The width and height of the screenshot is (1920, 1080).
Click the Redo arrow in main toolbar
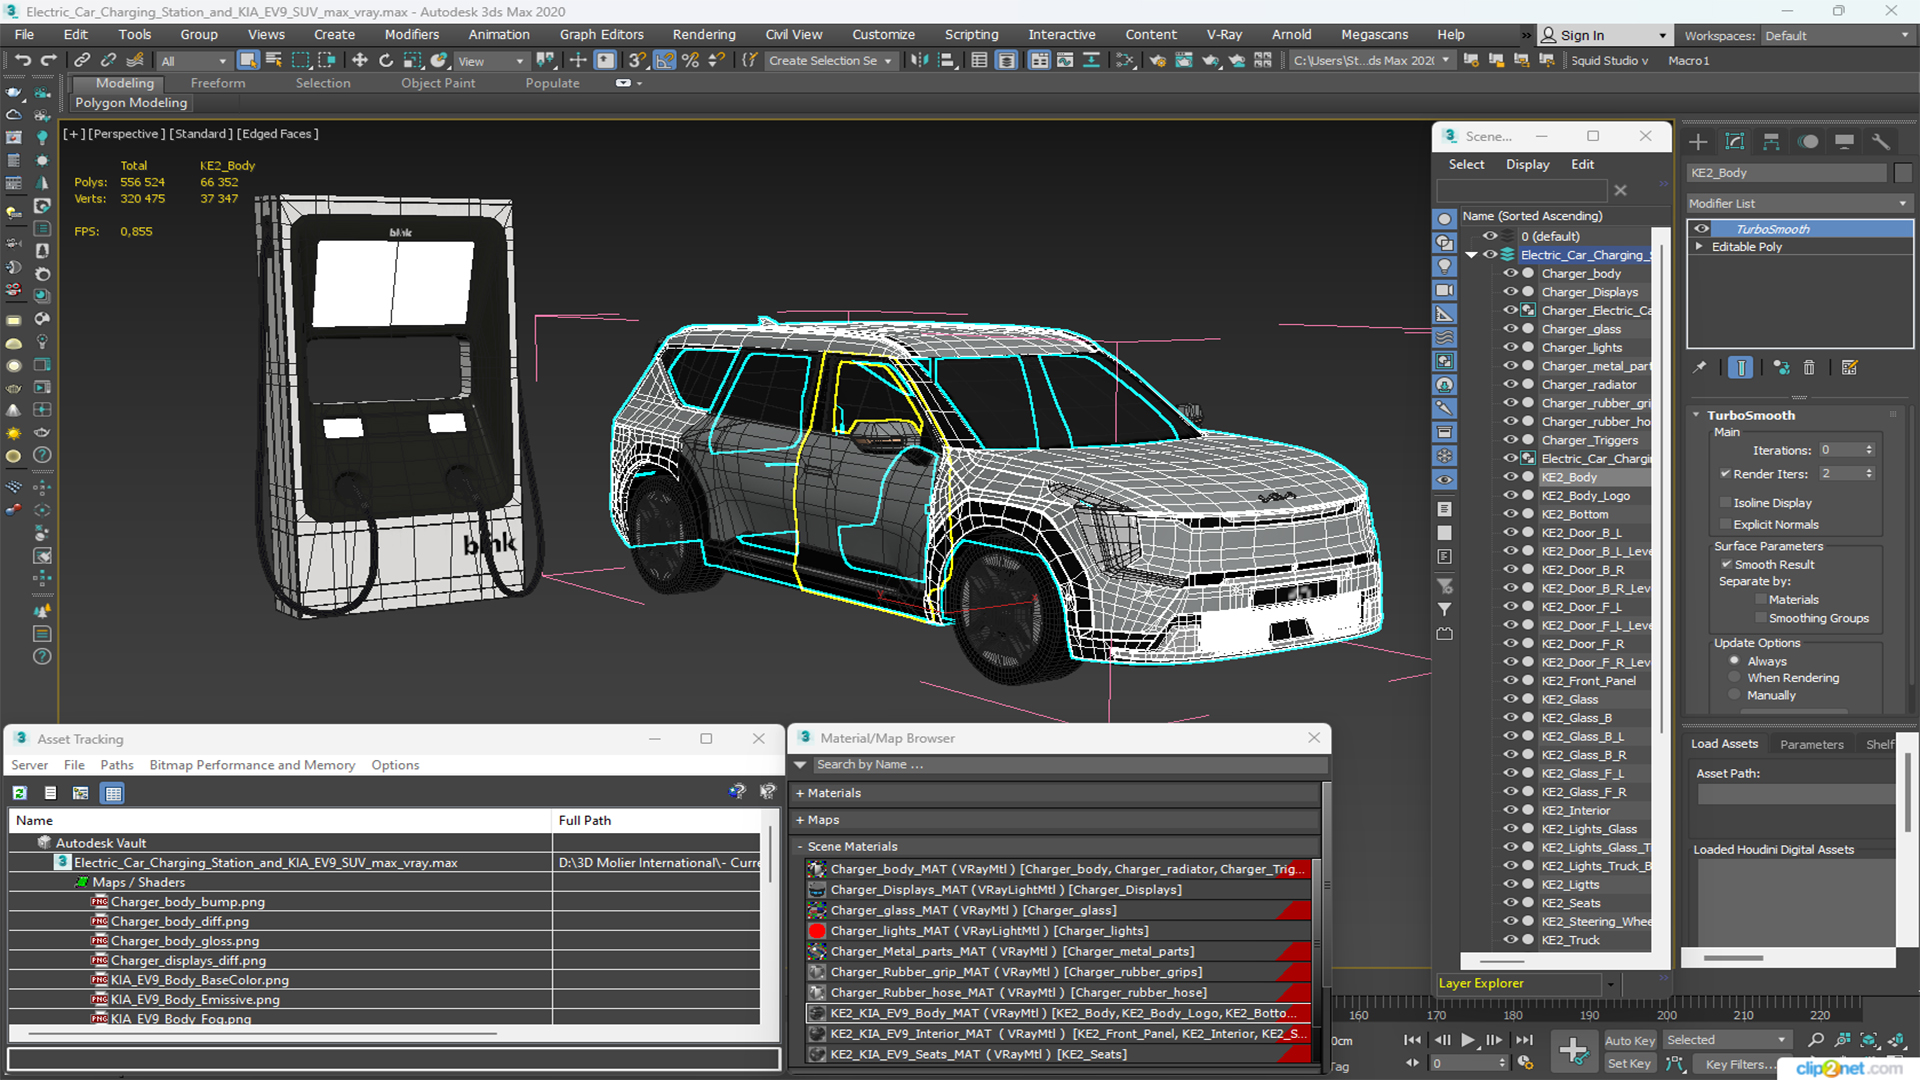pos(48,61)
